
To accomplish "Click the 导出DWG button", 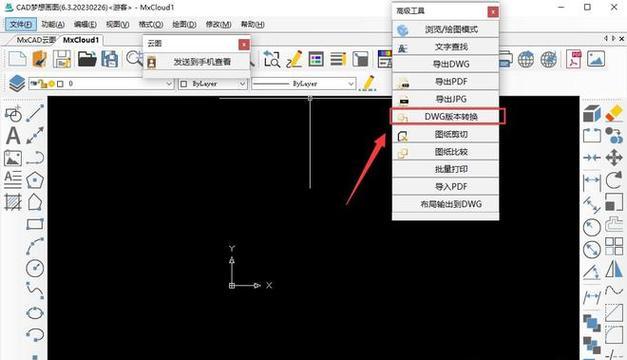I will pos(445,64).
